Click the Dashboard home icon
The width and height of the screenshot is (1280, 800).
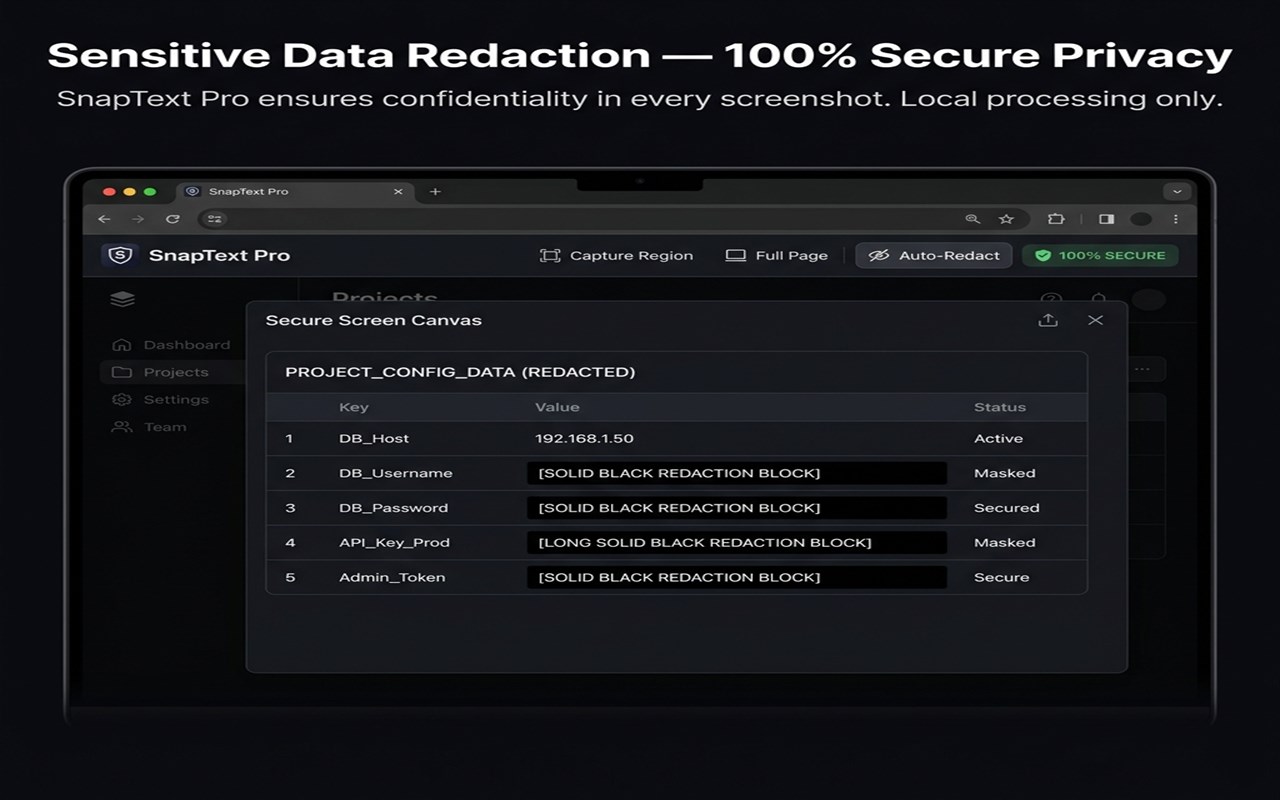point(122,345)
